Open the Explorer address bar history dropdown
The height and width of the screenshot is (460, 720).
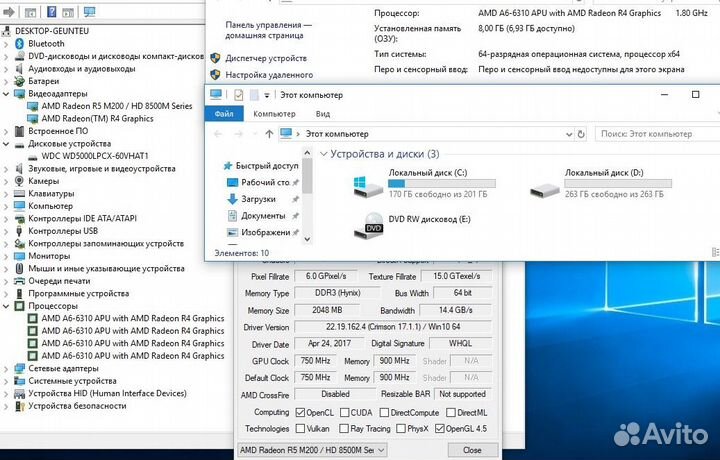point(569,134)
